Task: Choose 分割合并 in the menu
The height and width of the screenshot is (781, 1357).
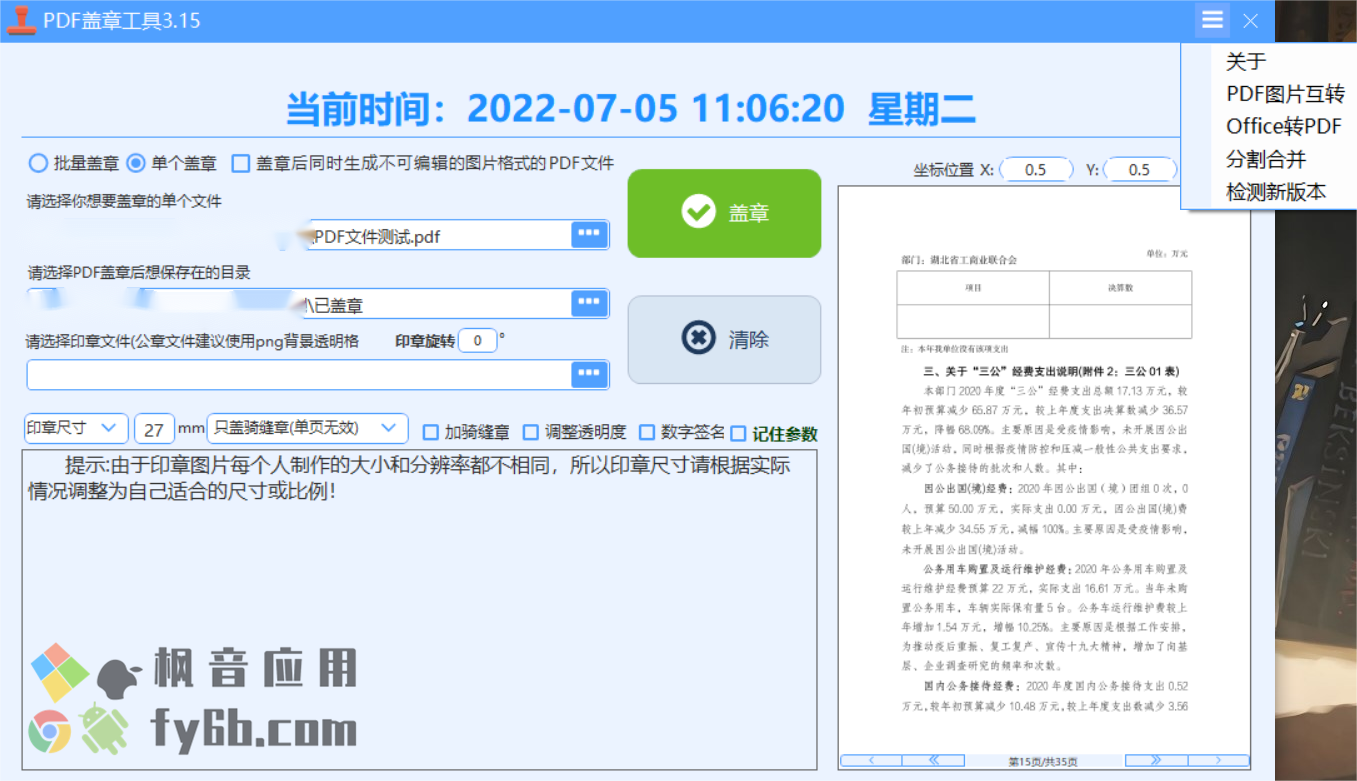Action: coord(1266,159)
